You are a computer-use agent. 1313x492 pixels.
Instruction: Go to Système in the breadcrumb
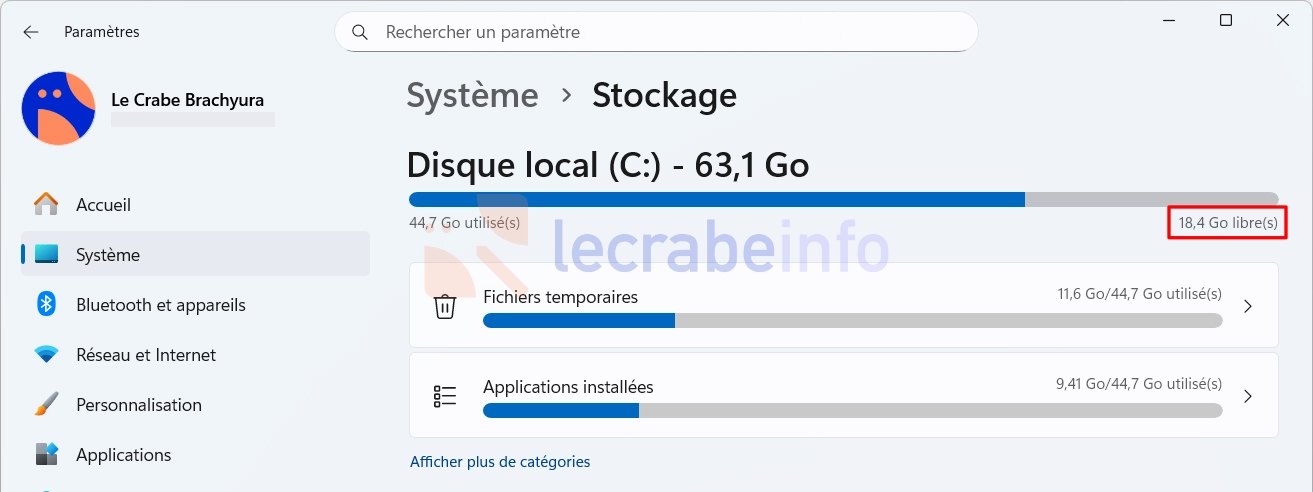472,96
